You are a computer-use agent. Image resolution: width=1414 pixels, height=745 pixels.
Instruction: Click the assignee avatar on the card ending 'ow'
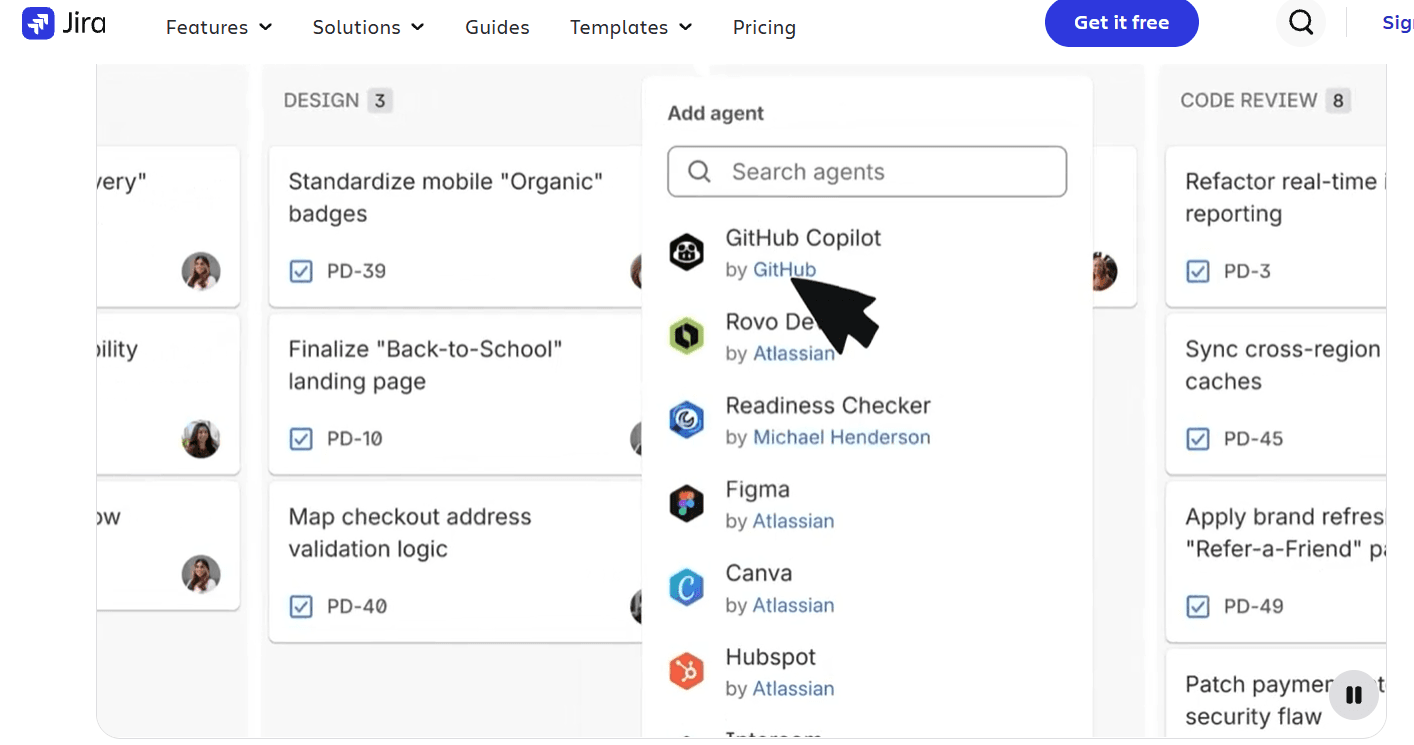coord(201,574)
